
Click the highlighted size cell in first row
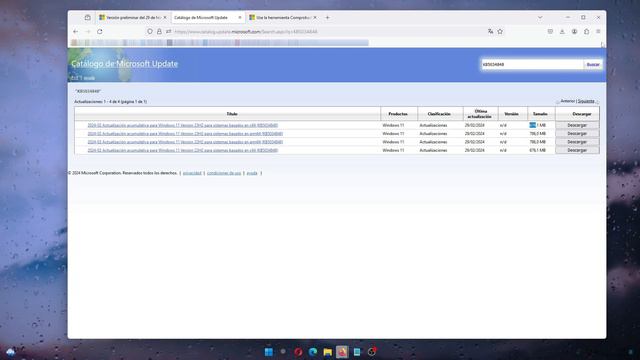click(x=538, y=125)
